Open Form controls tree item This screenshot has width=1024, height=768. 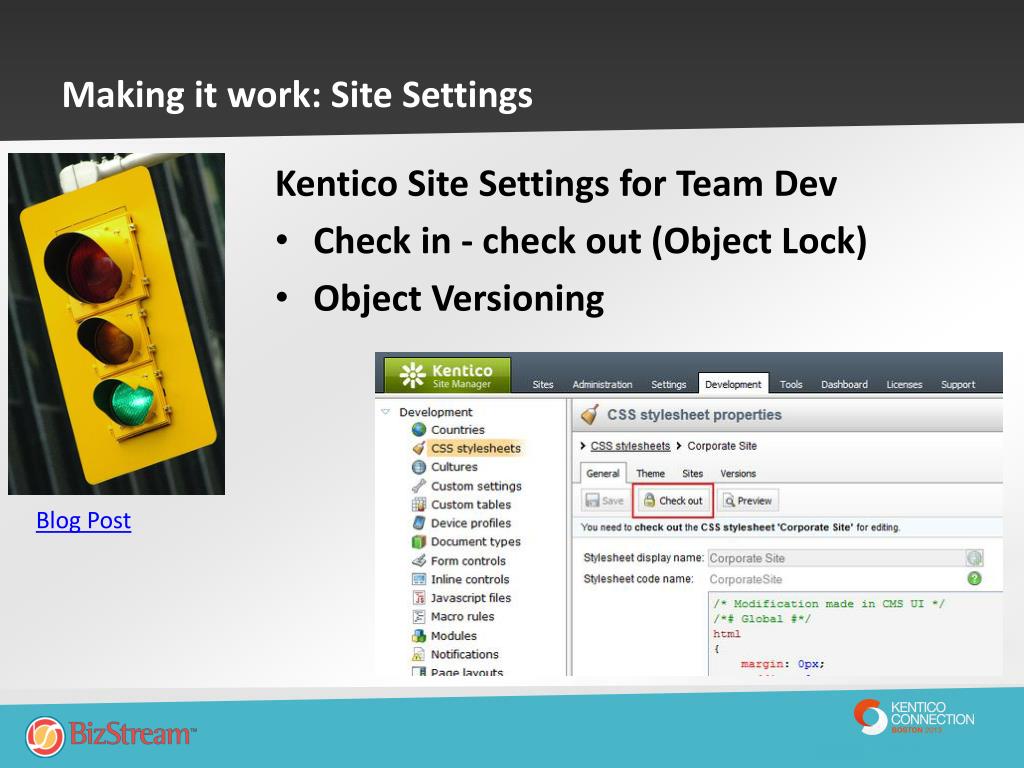coord(468,560)
